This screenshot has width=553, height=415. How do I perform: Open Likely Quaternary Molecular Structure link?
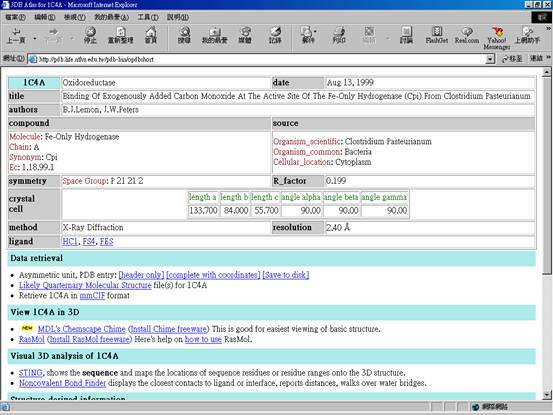coord(85,285)
